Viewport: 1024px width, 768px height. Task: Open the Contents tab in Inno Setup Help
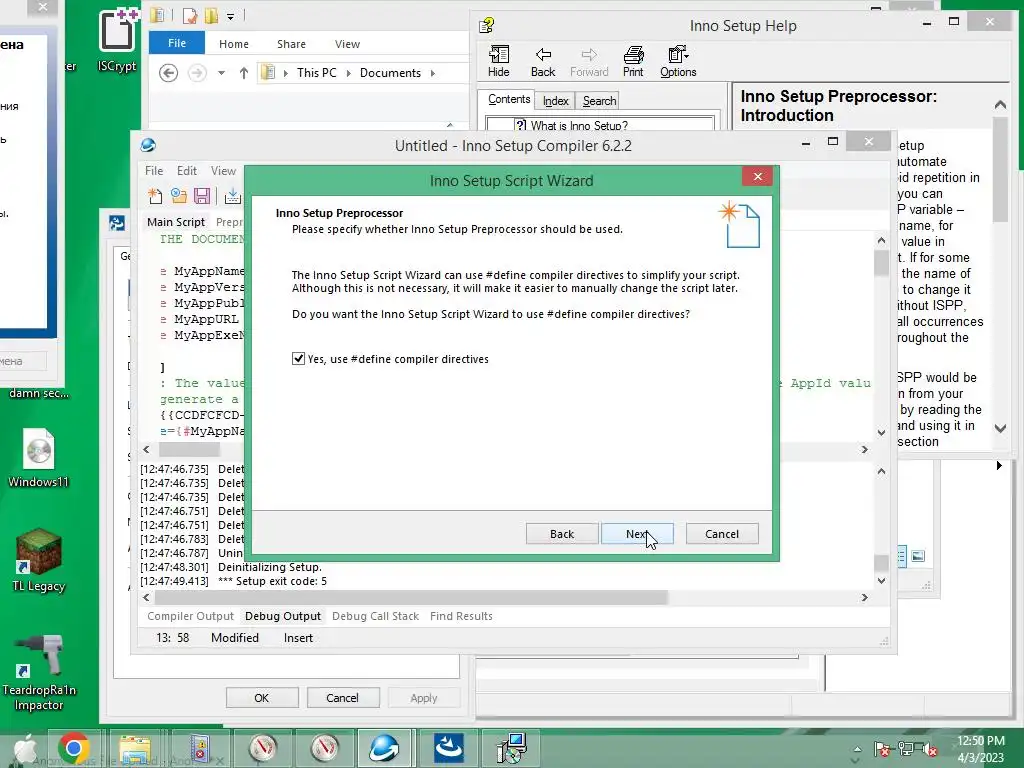pos(509,99)
